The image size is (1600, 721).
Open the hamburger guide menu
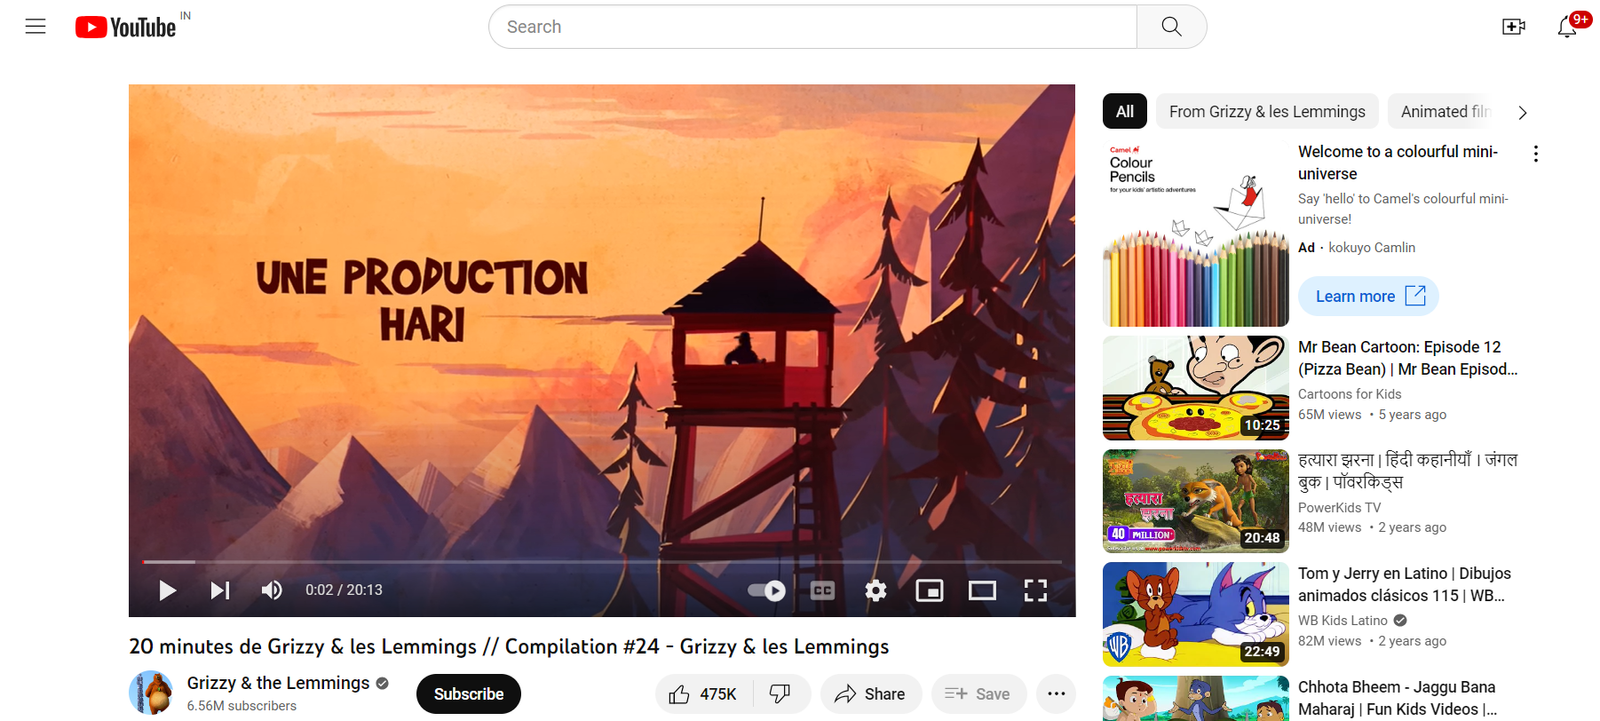pyautogui.click(x=36, y=27)
